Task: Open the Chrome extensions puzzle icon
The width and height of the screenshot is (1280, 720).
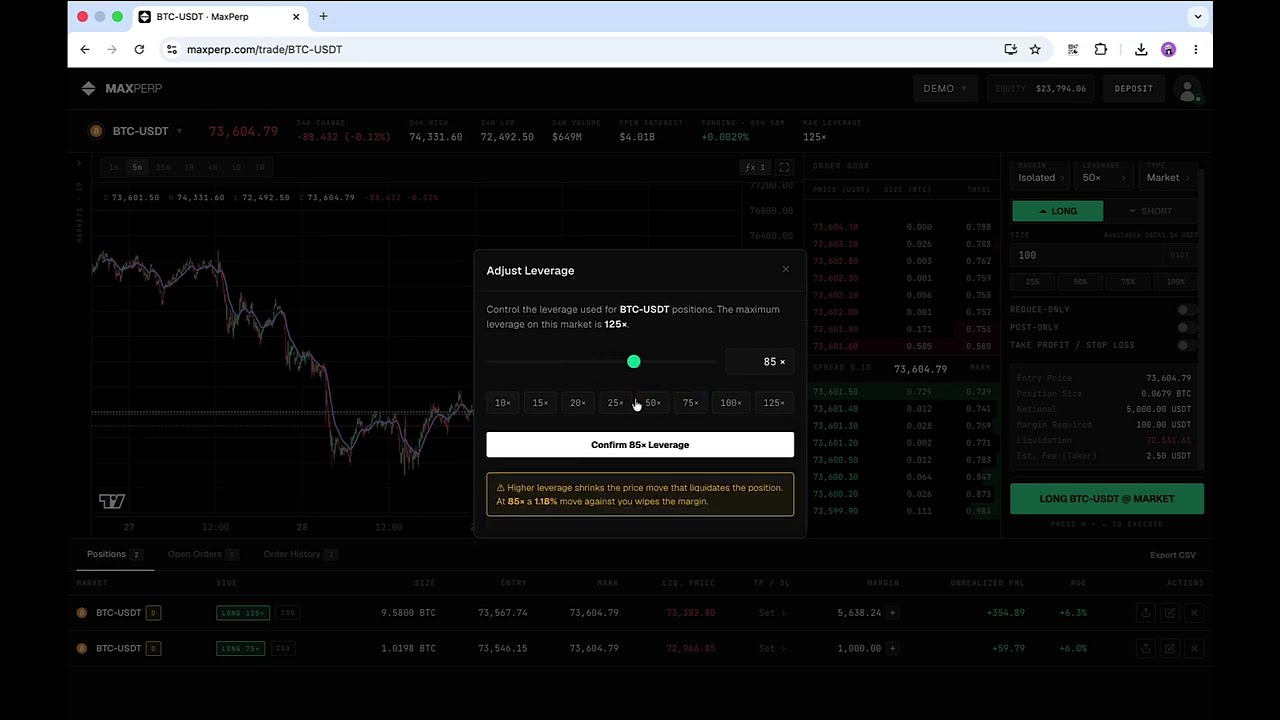Action: coord(1101,49)
